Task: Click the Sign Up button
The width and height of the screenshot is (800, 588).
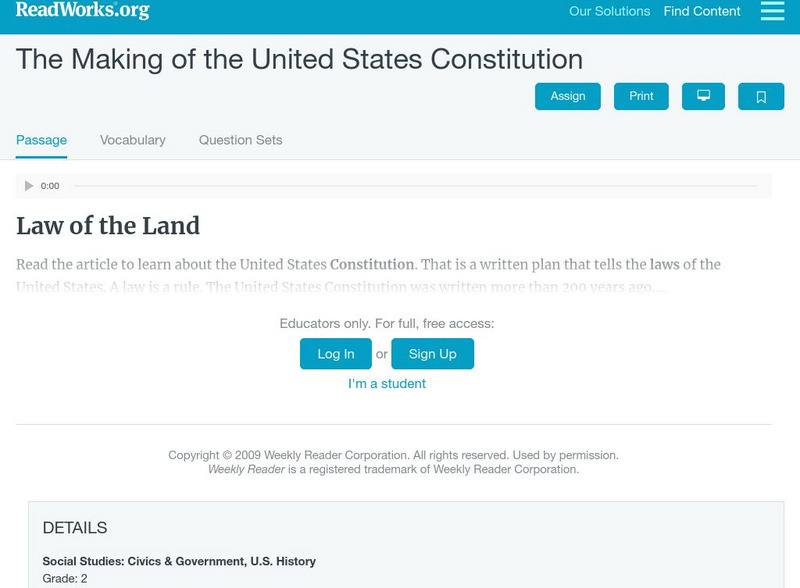Action: coord(432,354)
